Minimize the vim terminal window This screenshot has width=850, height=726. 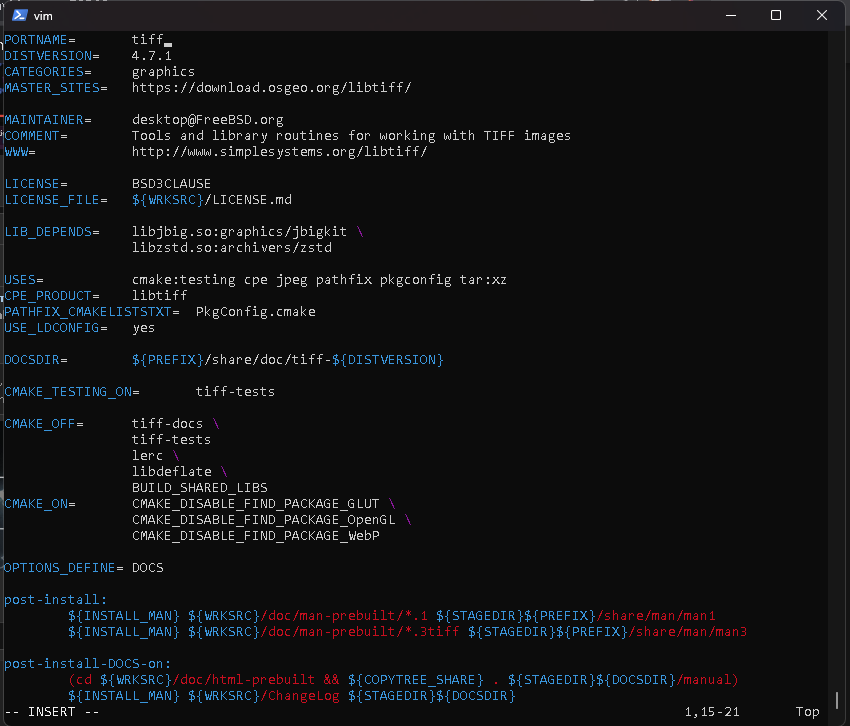pos(731,15)
